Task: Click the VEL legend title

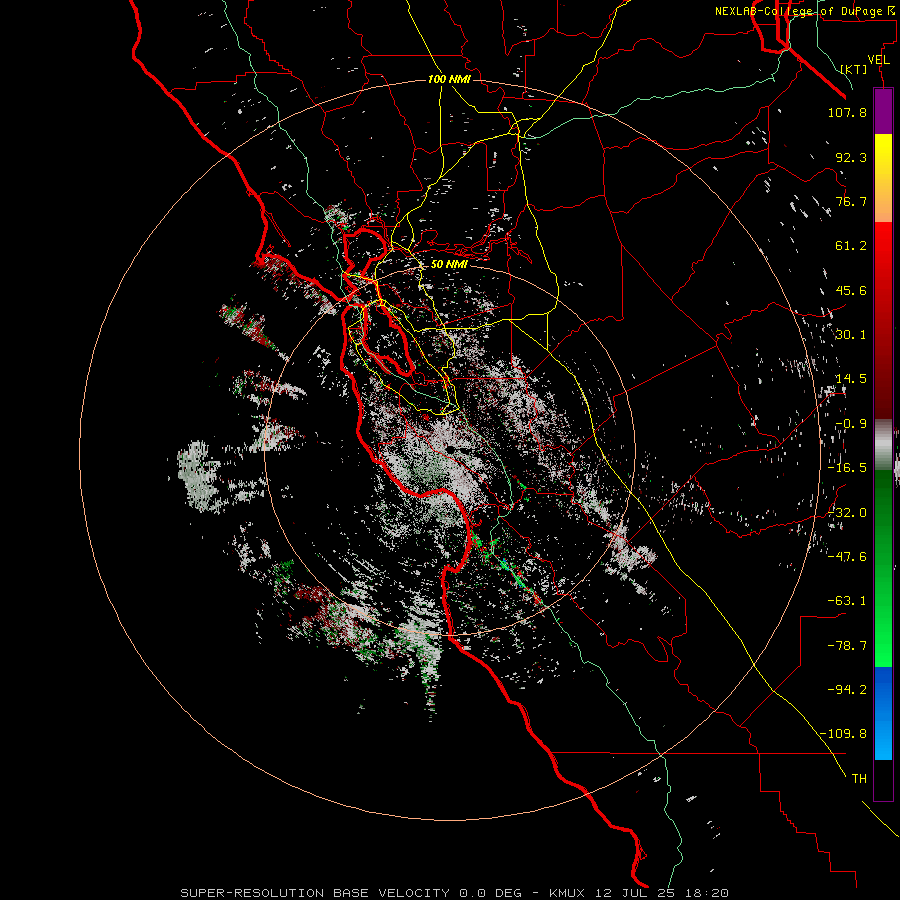Action: [878, 60]
